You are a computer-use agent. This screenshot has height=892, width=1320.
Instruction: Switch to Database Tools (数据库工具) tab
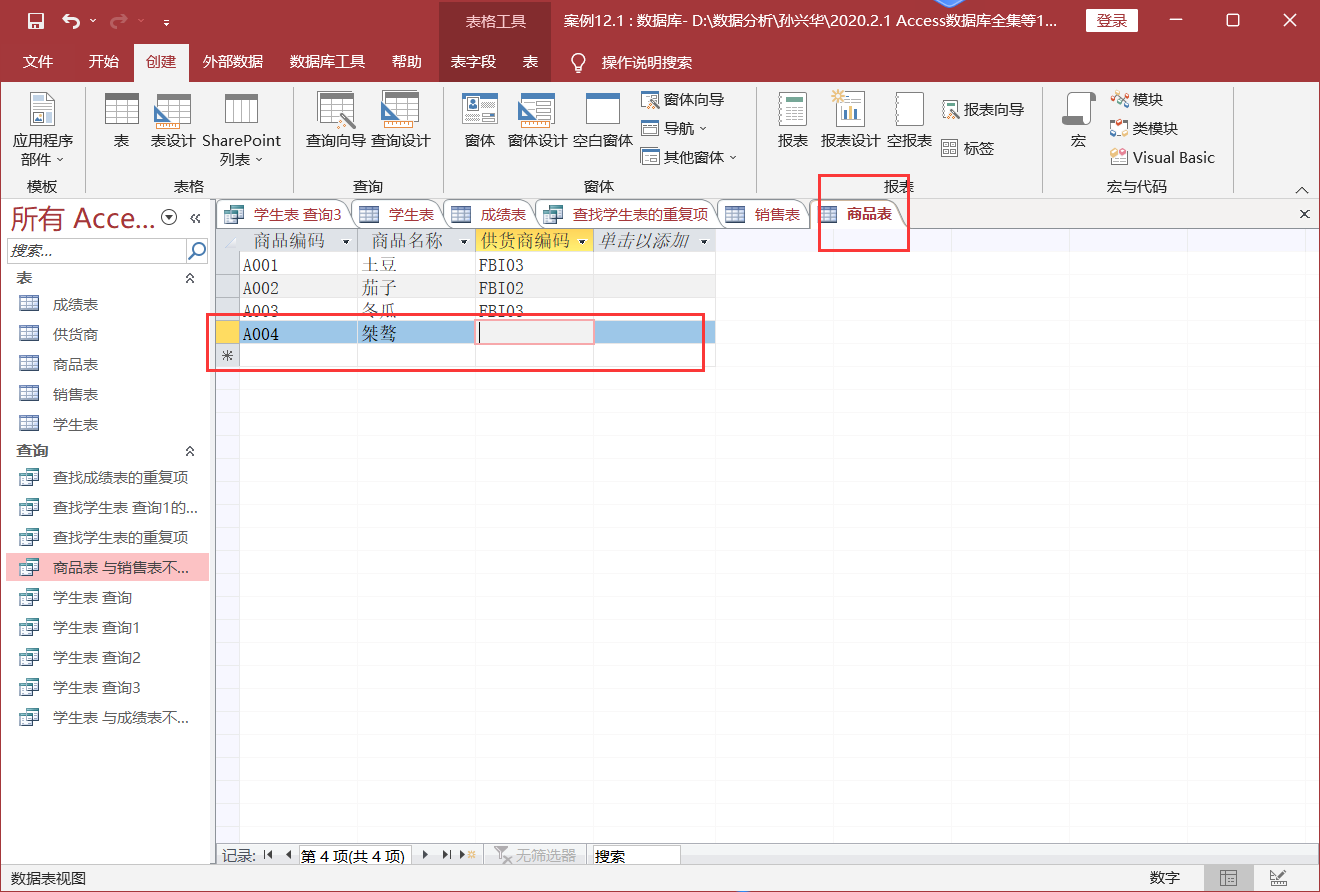pyautogui.click(x=327, y=62)
